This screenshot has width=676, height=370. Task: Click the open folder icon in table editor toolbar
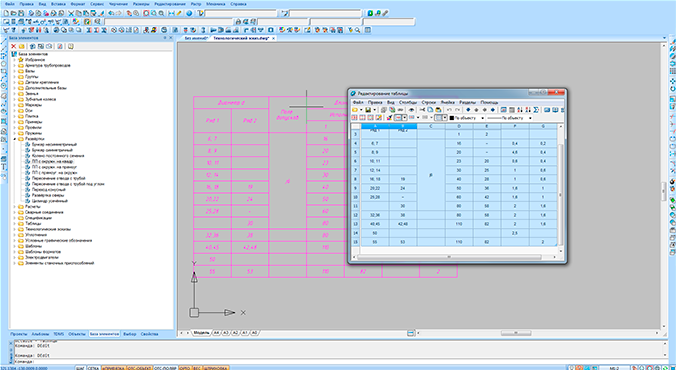355,110
